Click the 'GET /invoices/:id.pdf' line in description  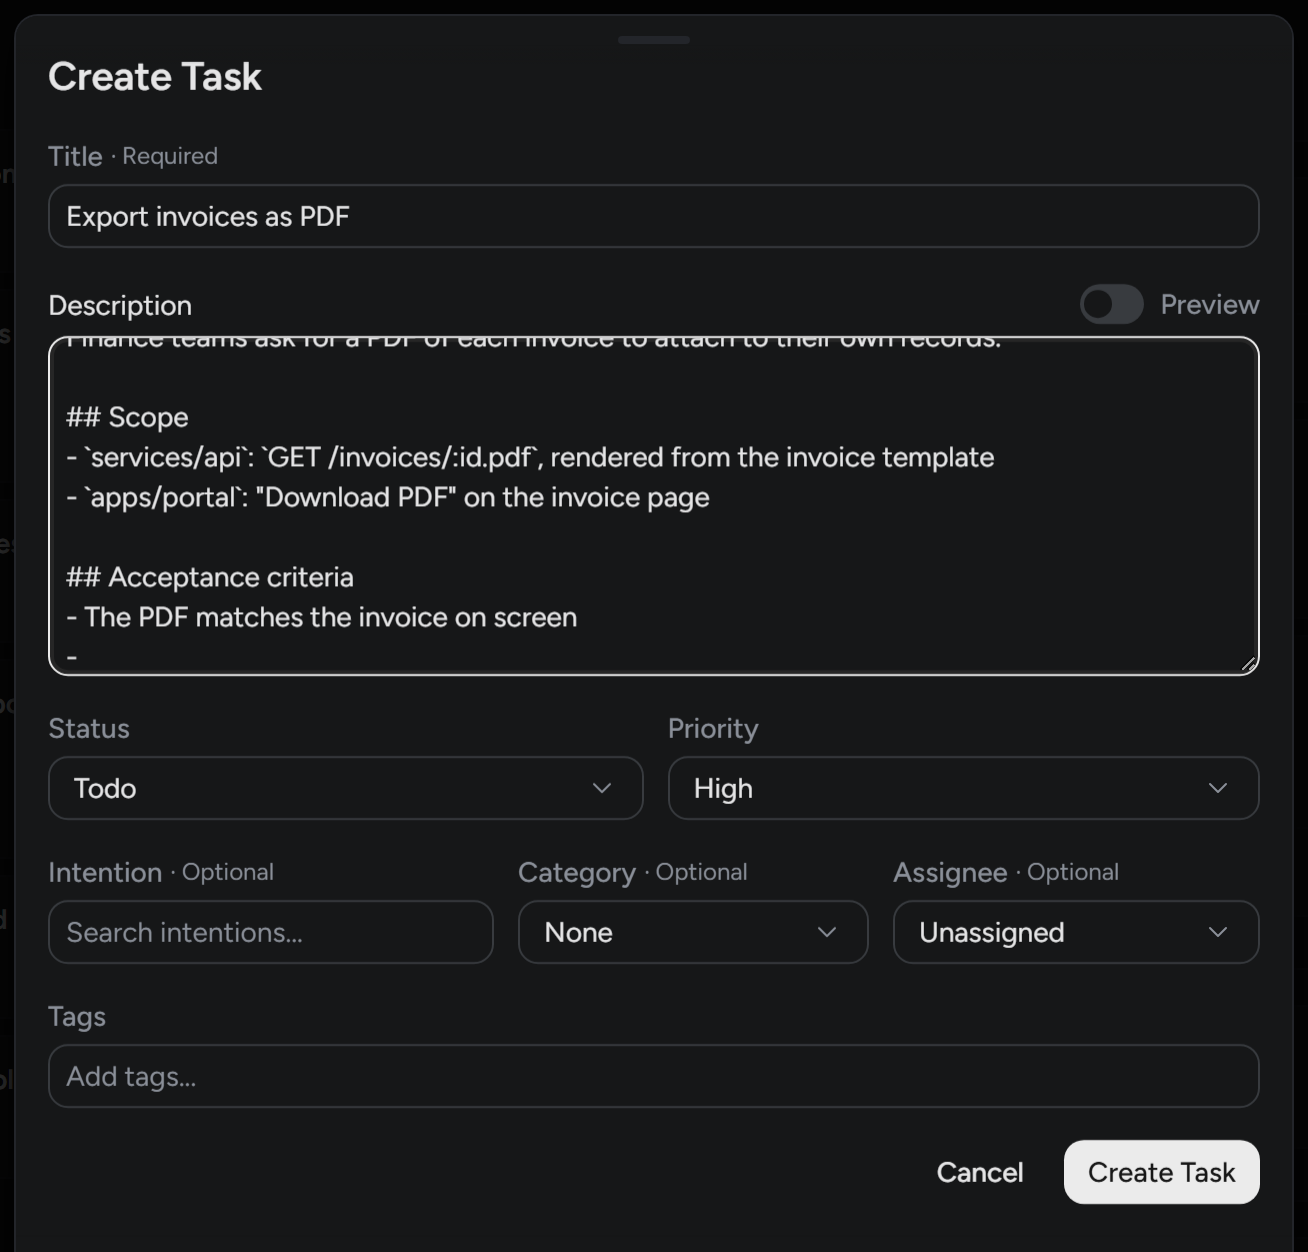[530, 457]
